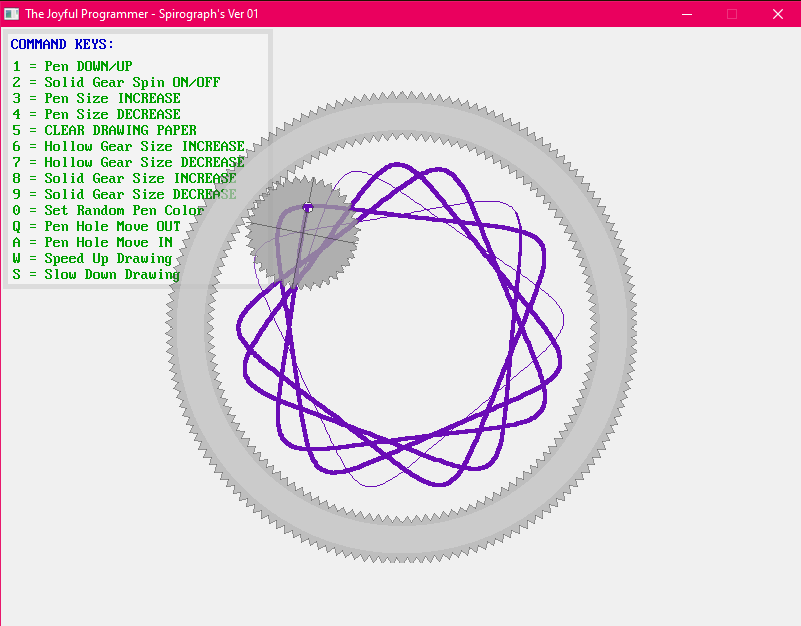This screenshot has height=626, width=801.
Task: Click the small dark solid gear
Action: 302,233
